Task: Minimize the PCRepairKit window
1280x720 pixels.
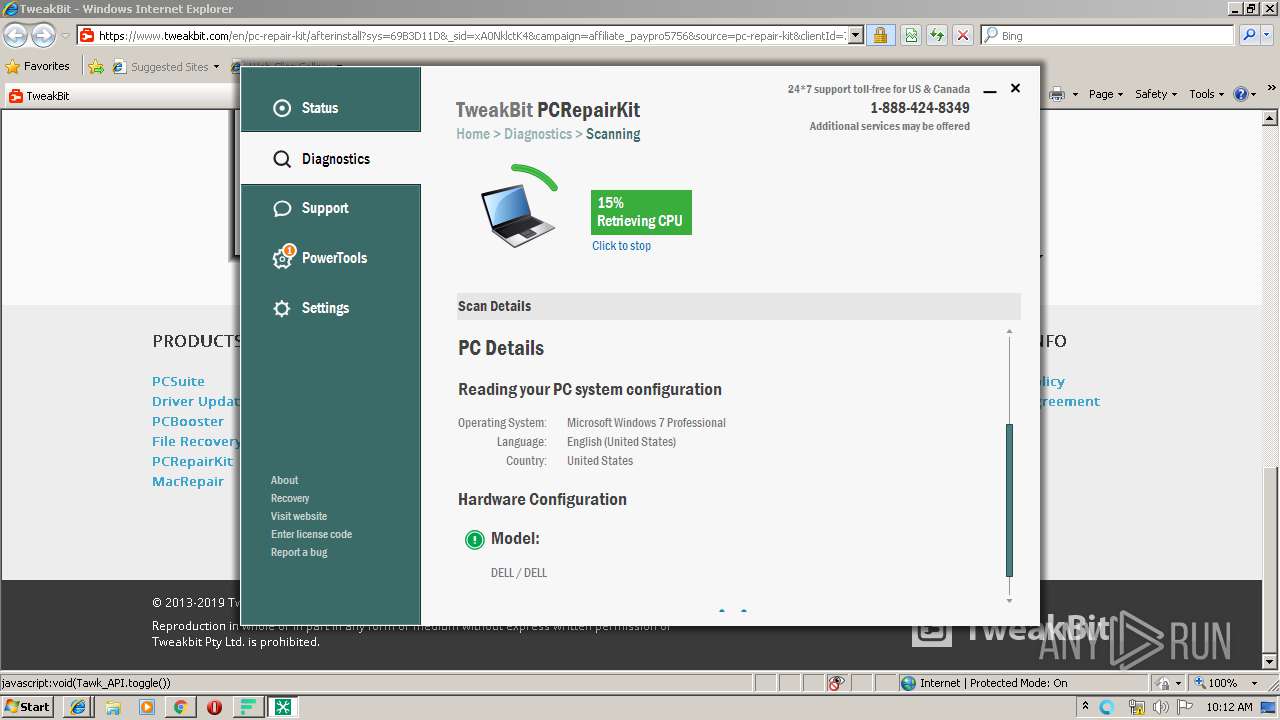Action: point(990,90)
